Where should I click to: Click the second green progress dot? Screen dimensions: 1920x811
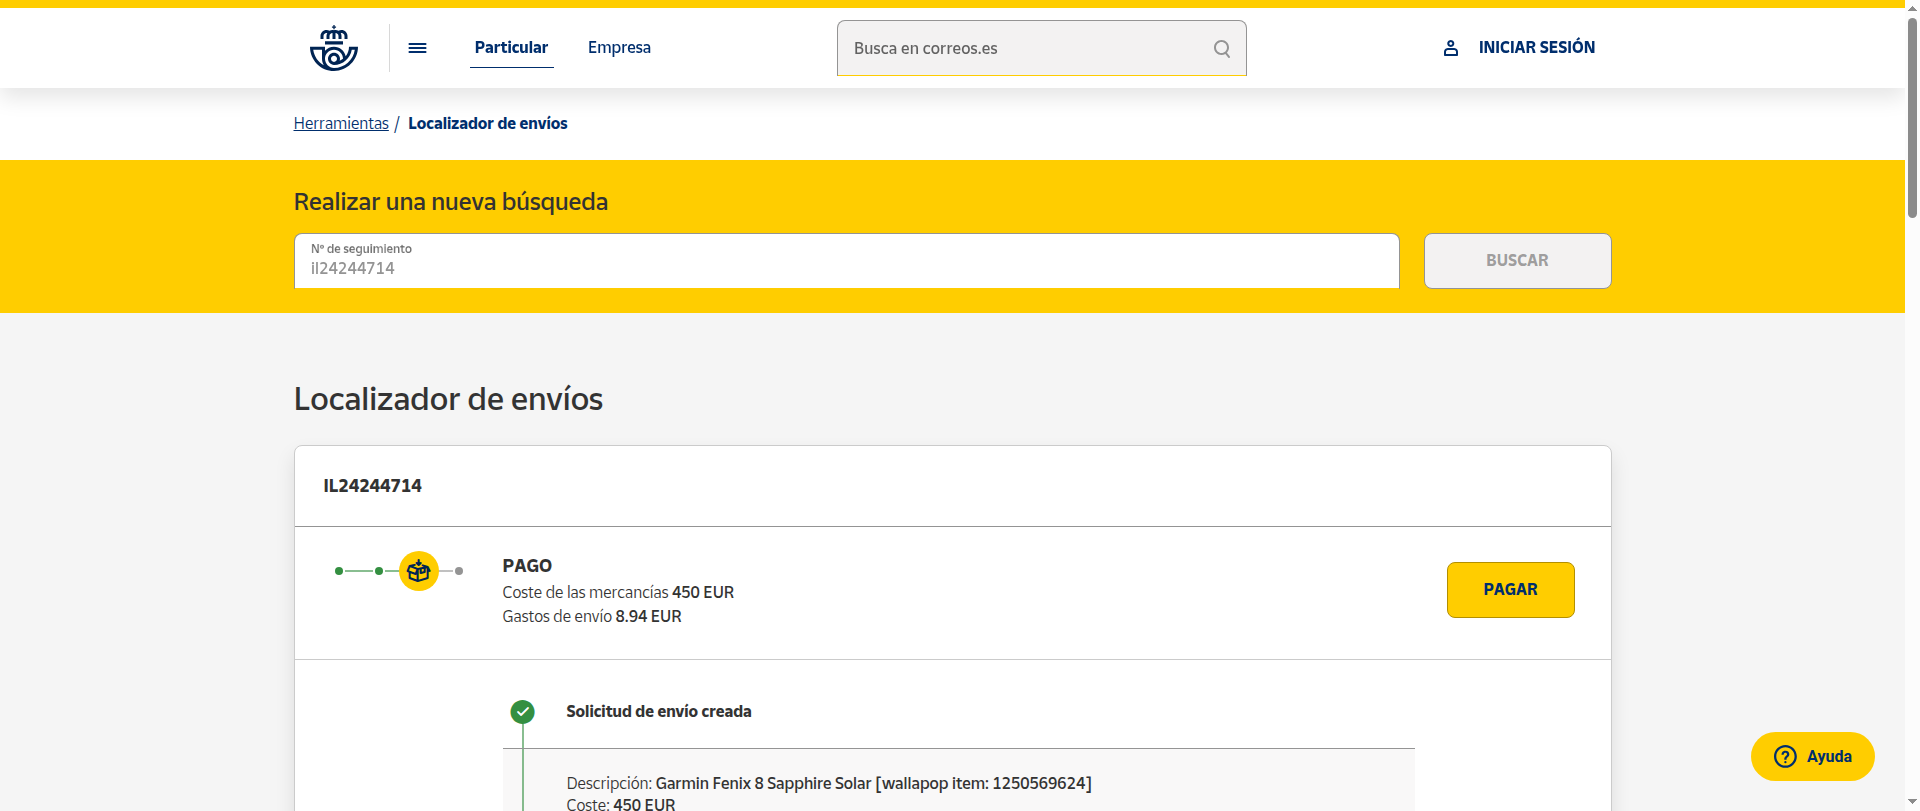pos(379,571)
